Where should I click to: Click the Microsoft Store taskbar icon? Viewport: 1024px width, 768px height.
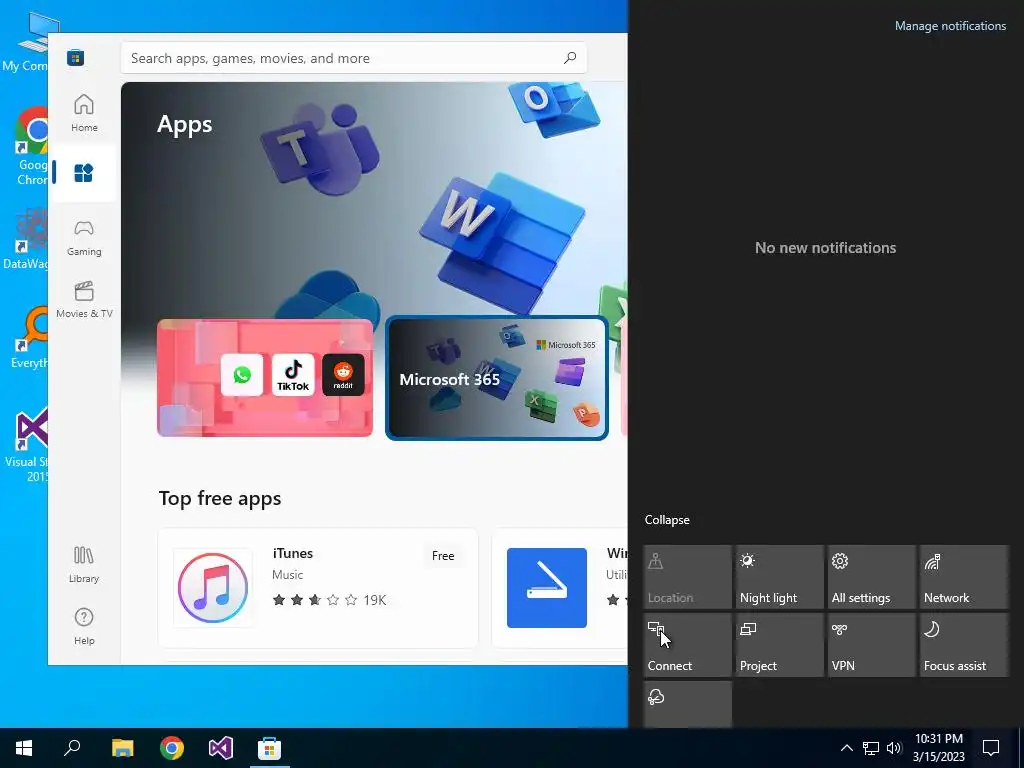pos(269,748)
